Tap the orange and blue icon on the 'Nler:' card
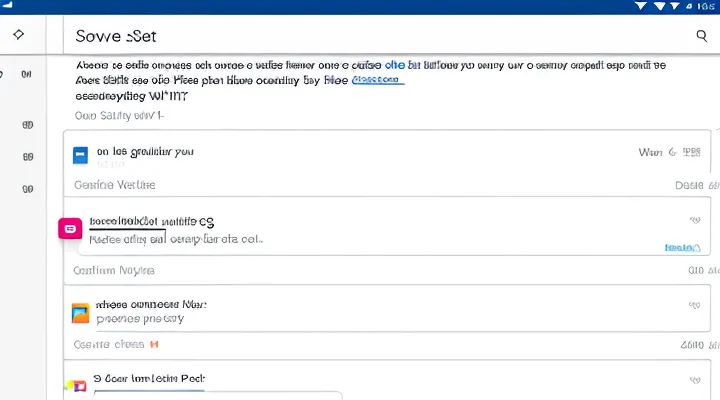 (x=80, y=313)
